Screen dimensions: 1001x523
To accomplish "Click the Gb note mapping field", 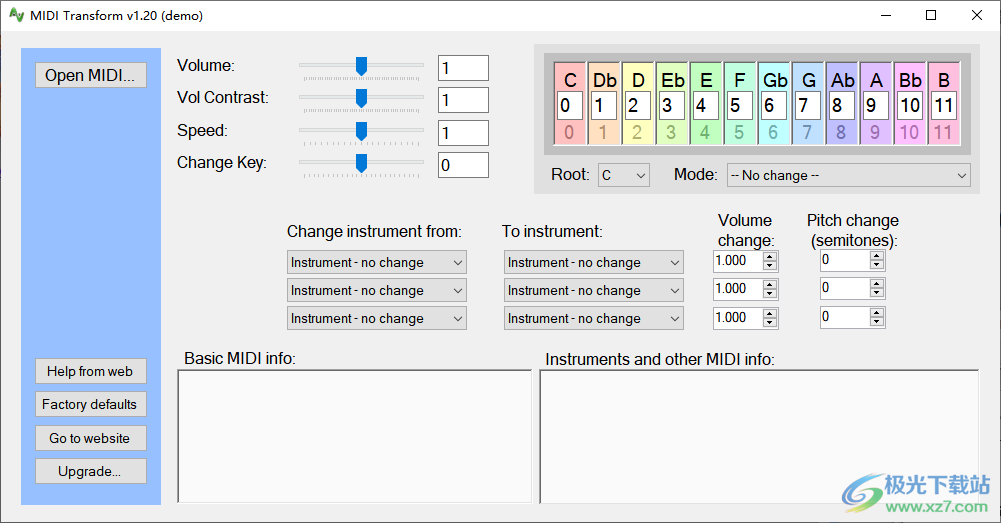I will 774,105.
